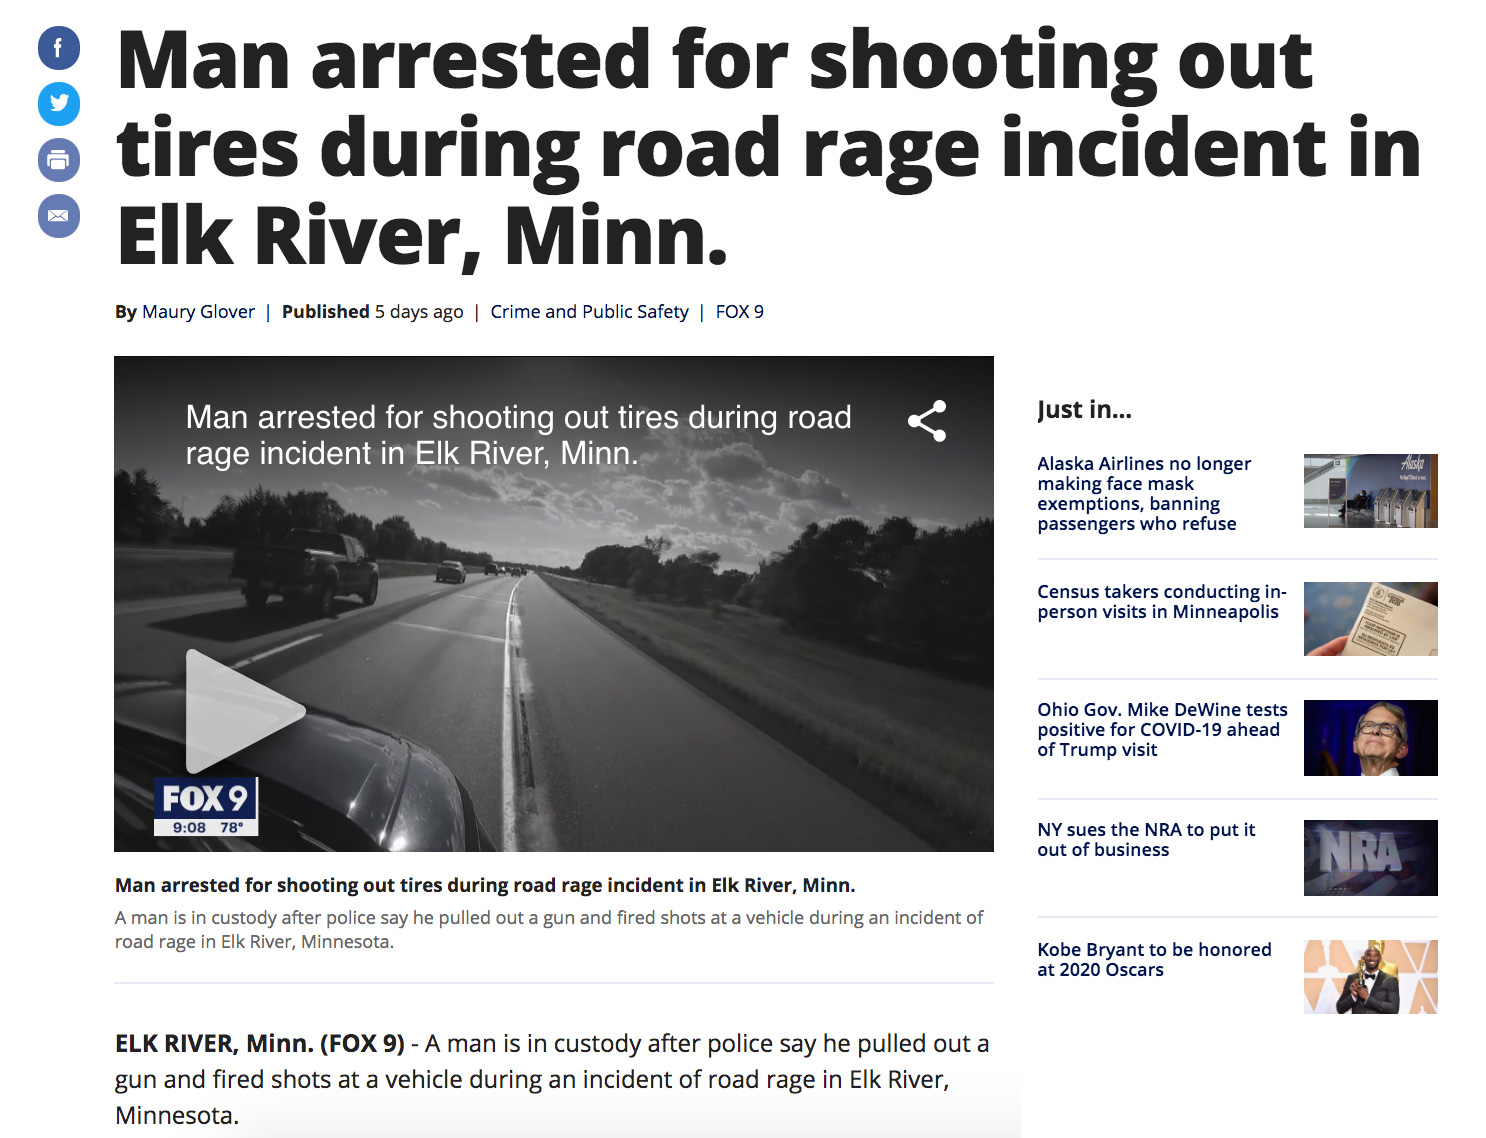
Task: Read Ohio Gov. Mike DeWine story
Action: coord(1162,730)
